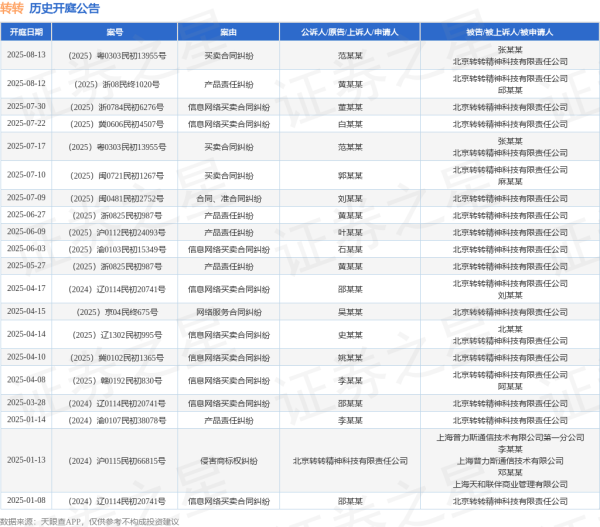Viewport: 600px width, 527px height.
Task: Click defendant 上海天和联伴商业管理有限公司
Action: pos(510,483)
